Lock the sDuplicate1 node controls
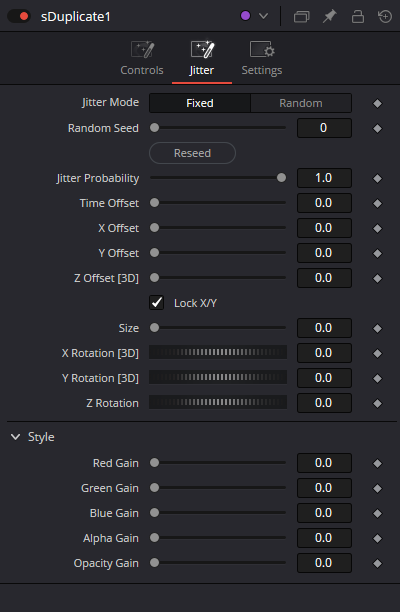400x612 pixels. 357,16
